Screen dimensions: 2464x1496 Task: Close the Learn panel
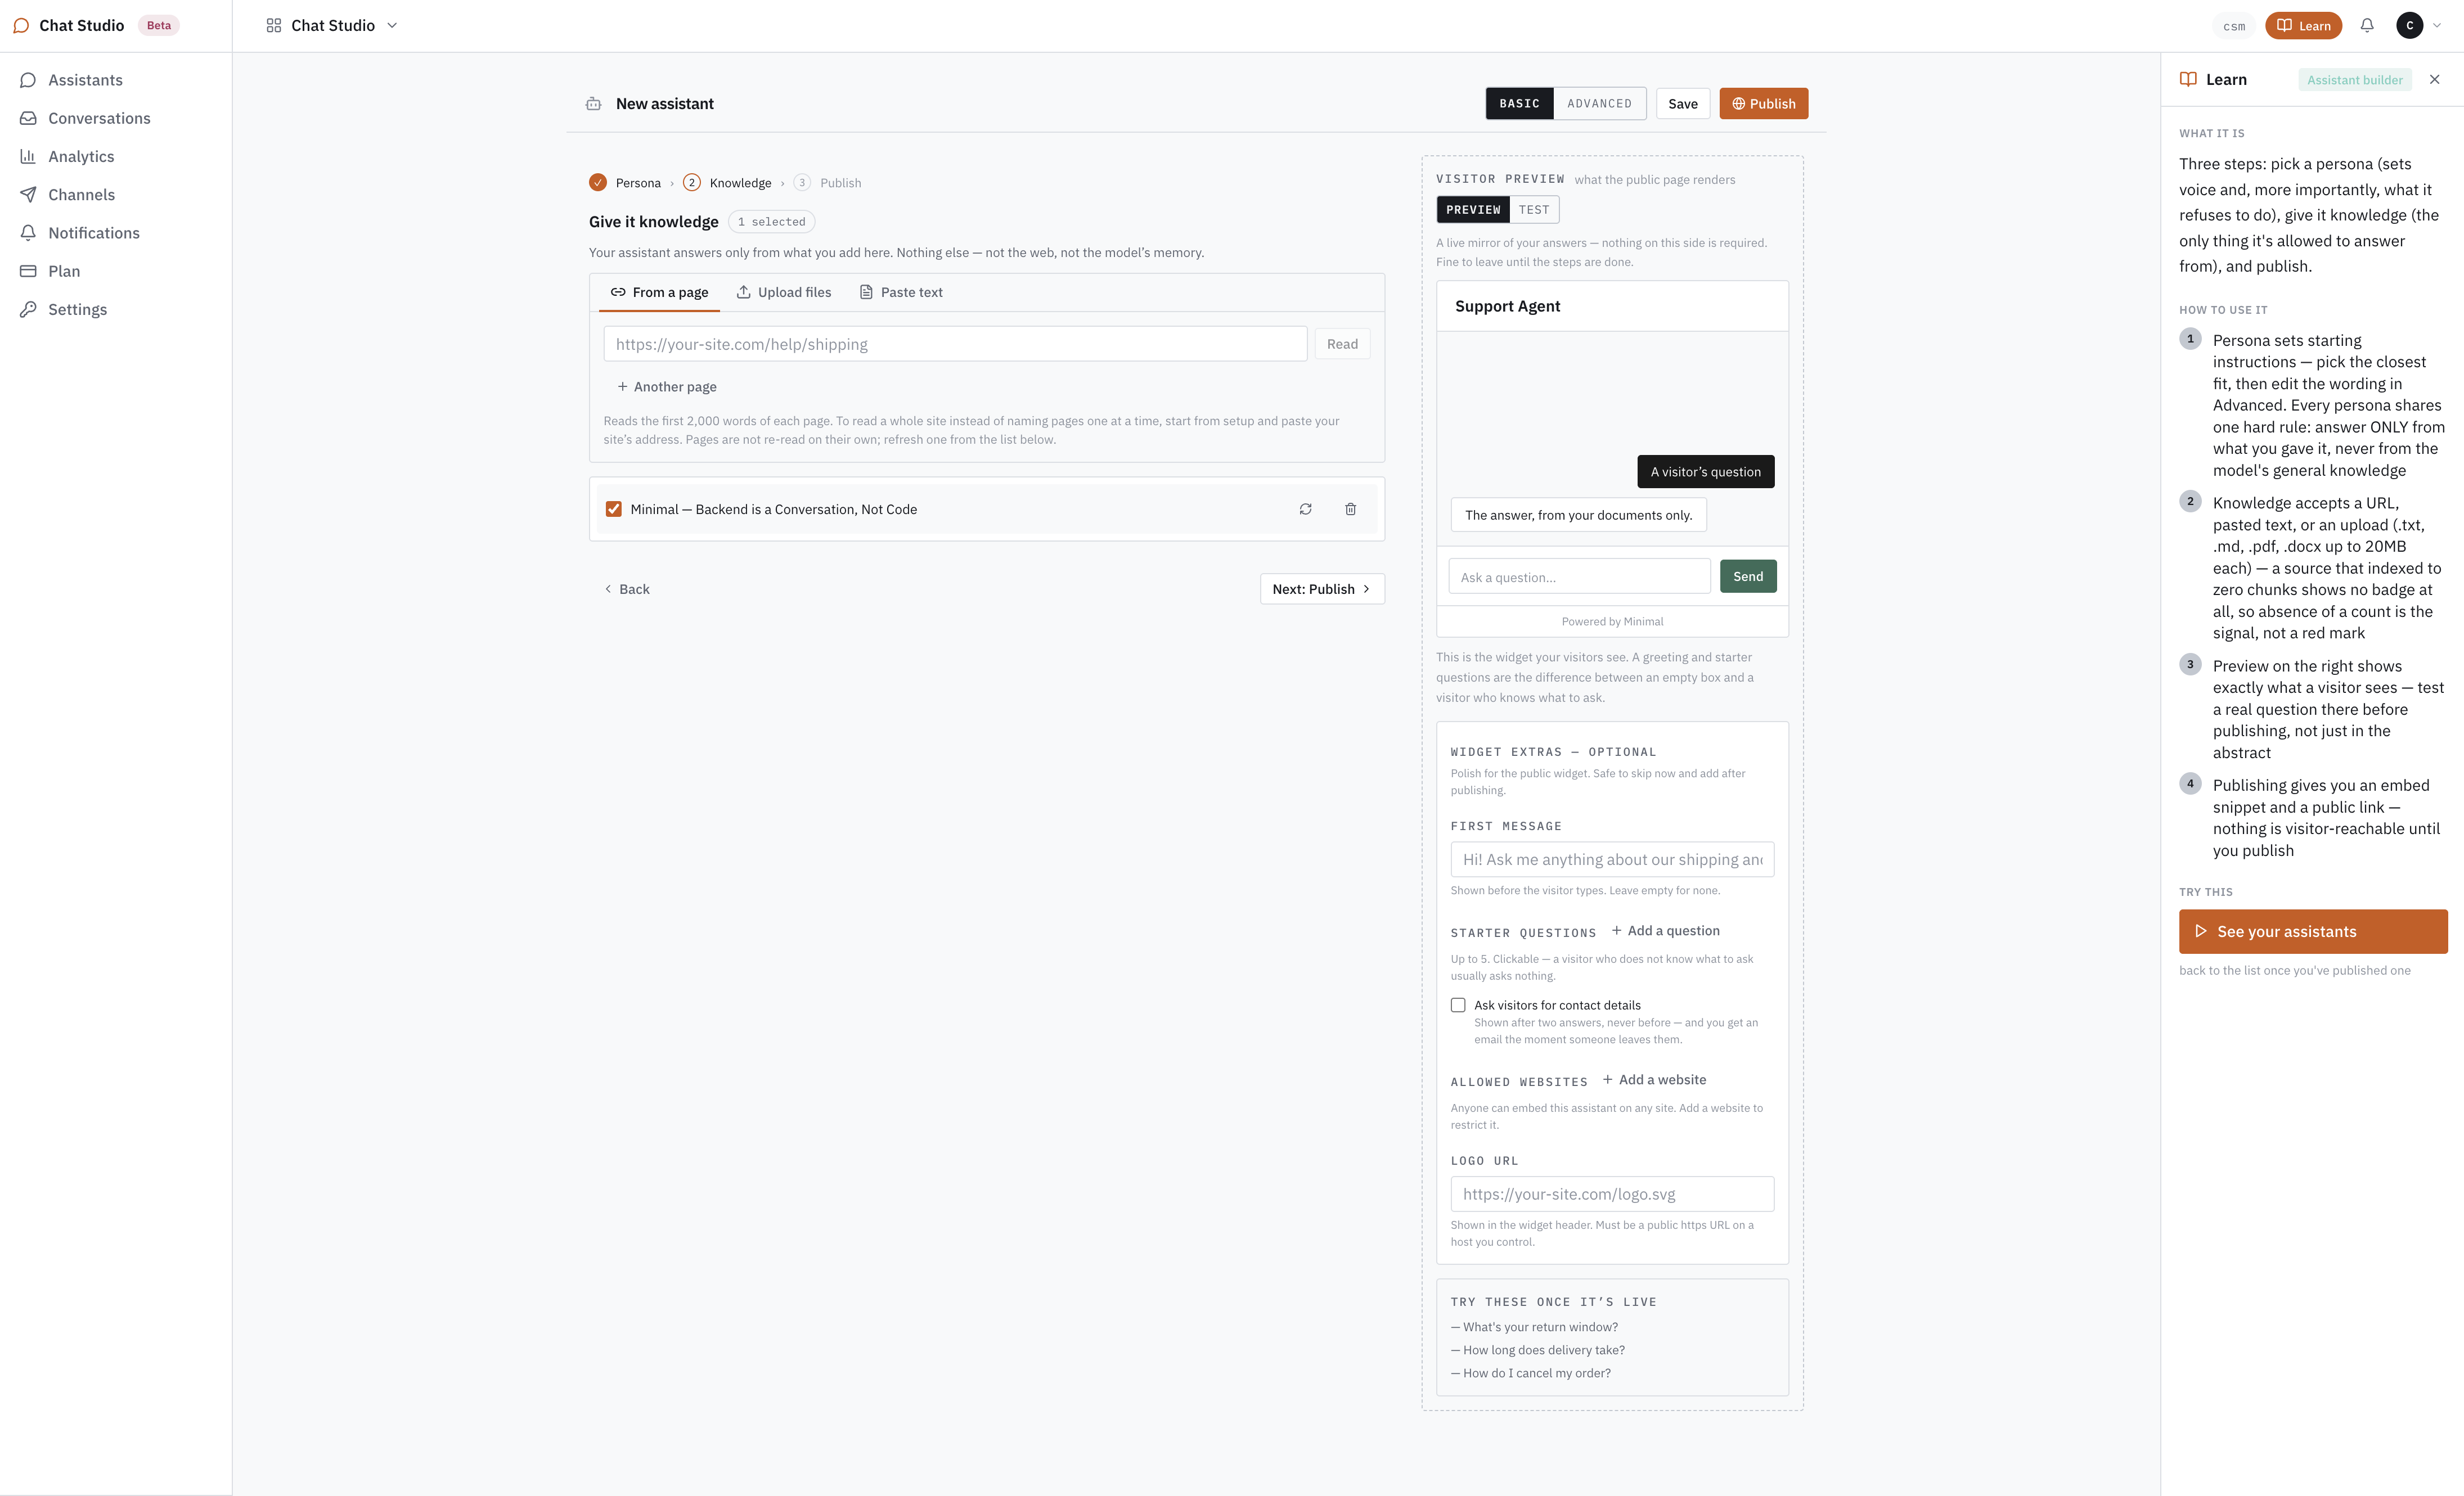[2434, 80]
